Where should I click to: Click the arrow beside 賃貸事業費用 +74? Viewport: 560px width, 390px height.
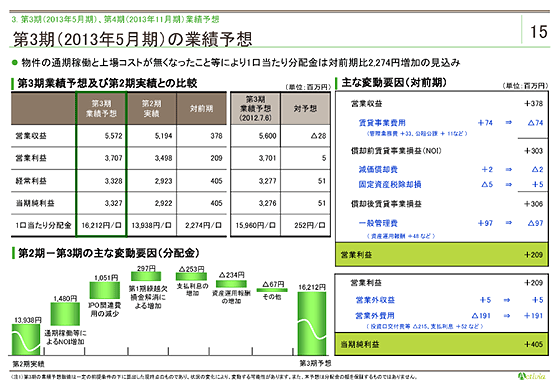(x=509, y=122)
